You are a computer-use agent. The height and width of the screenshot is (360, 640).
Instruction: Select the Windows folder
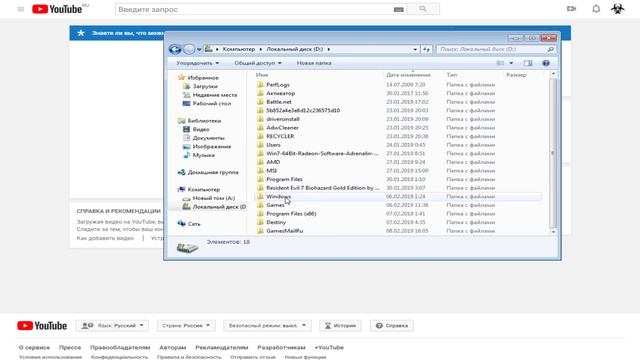(x=278, y=196)
